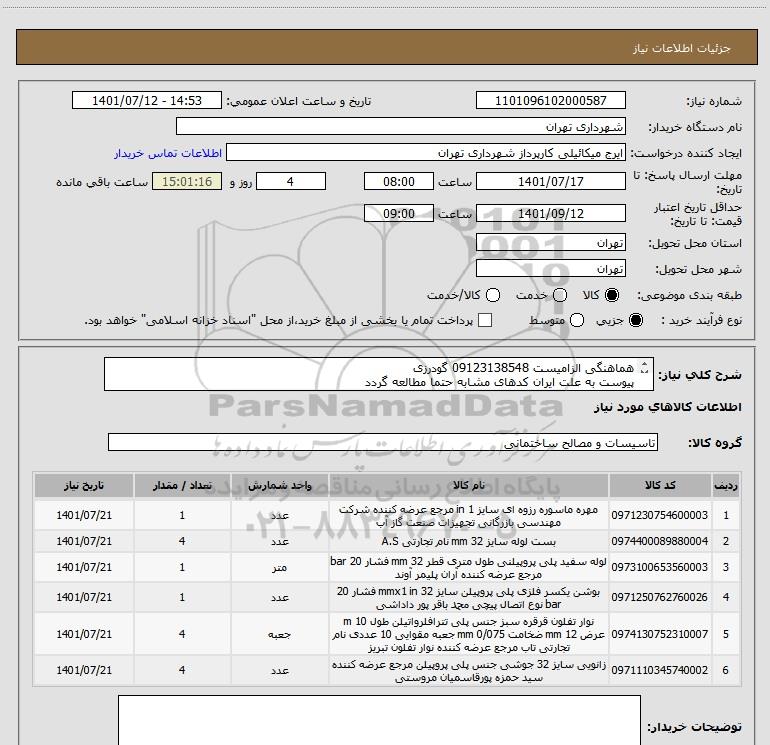Select the متوسط purchase type radio

pos(577,320)
